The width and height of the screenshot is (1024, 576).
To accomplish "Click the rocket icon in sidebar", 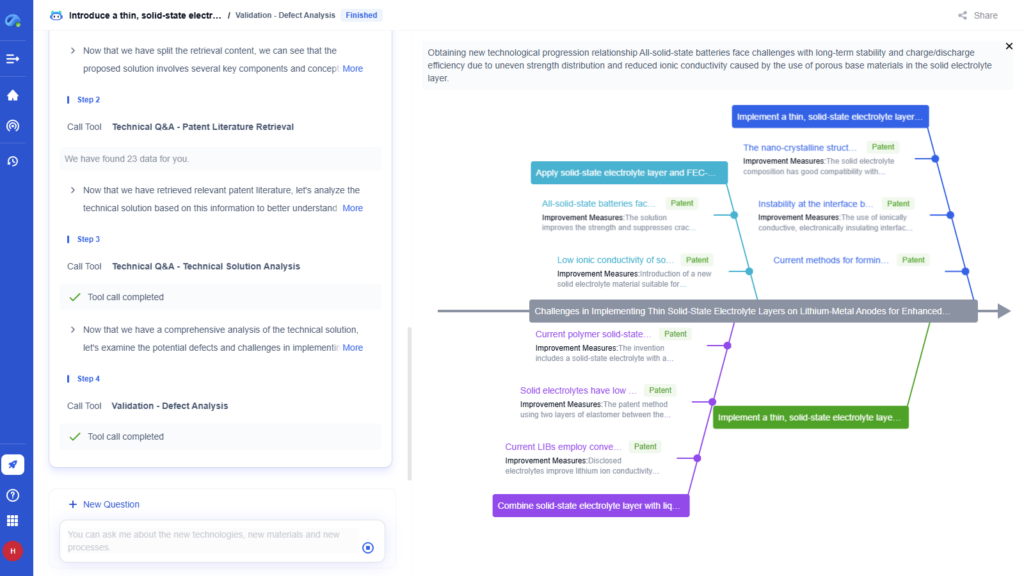I will pos(13,464).
